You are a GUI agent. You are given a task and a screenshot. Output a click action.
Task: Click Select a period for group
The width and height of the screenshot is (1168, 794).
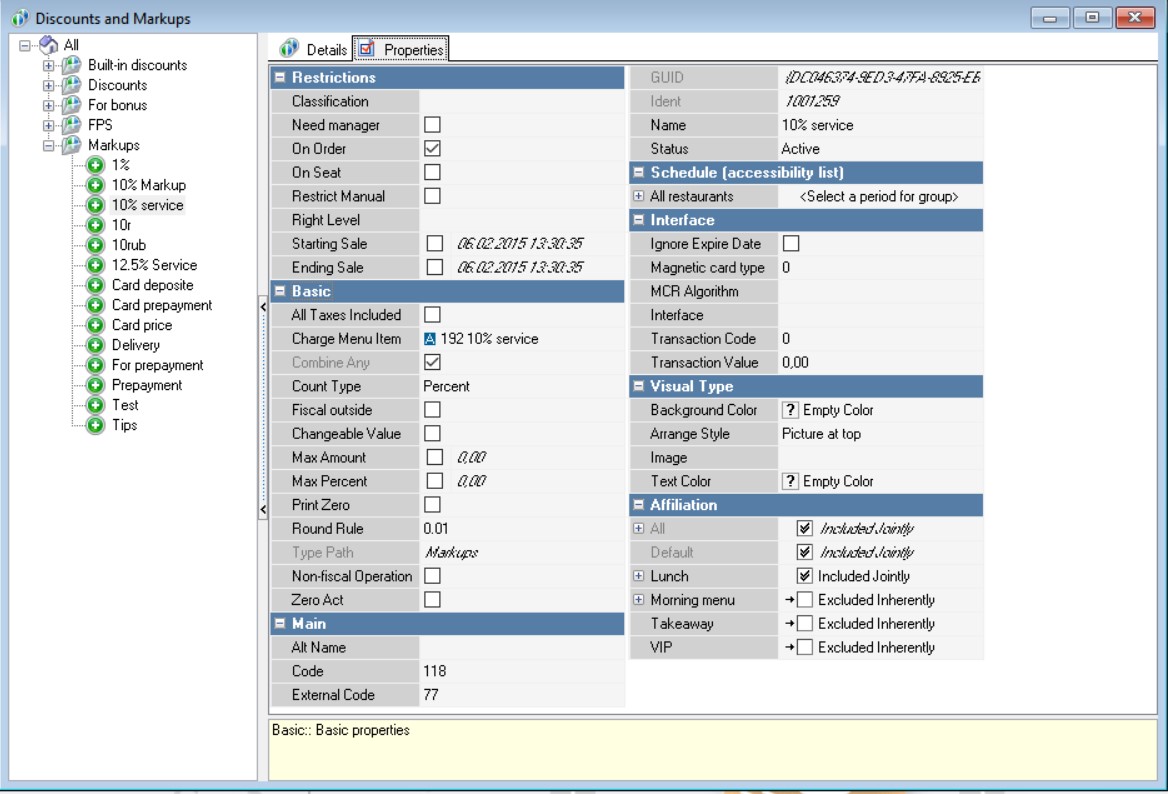coord(879,197)
